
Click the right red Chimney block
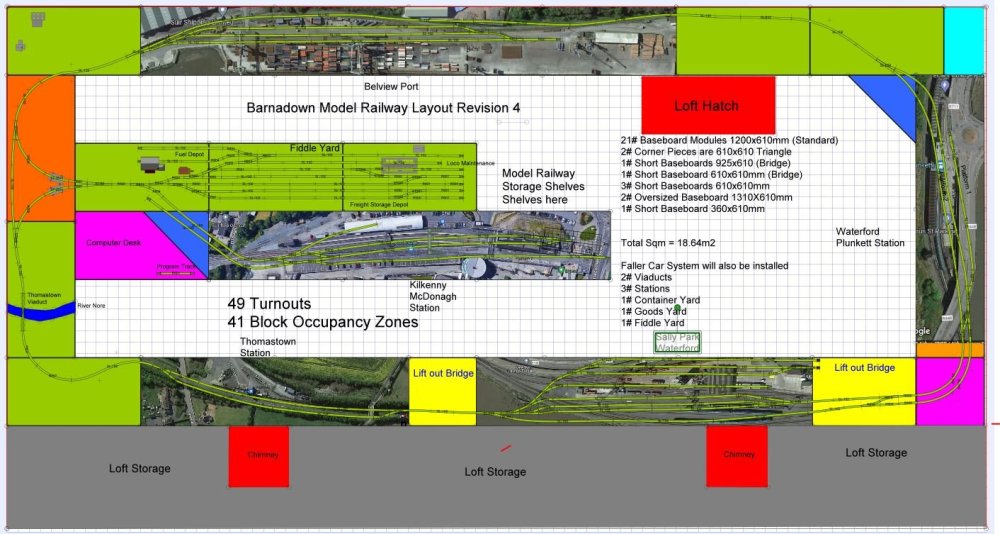tap(738, 456)
